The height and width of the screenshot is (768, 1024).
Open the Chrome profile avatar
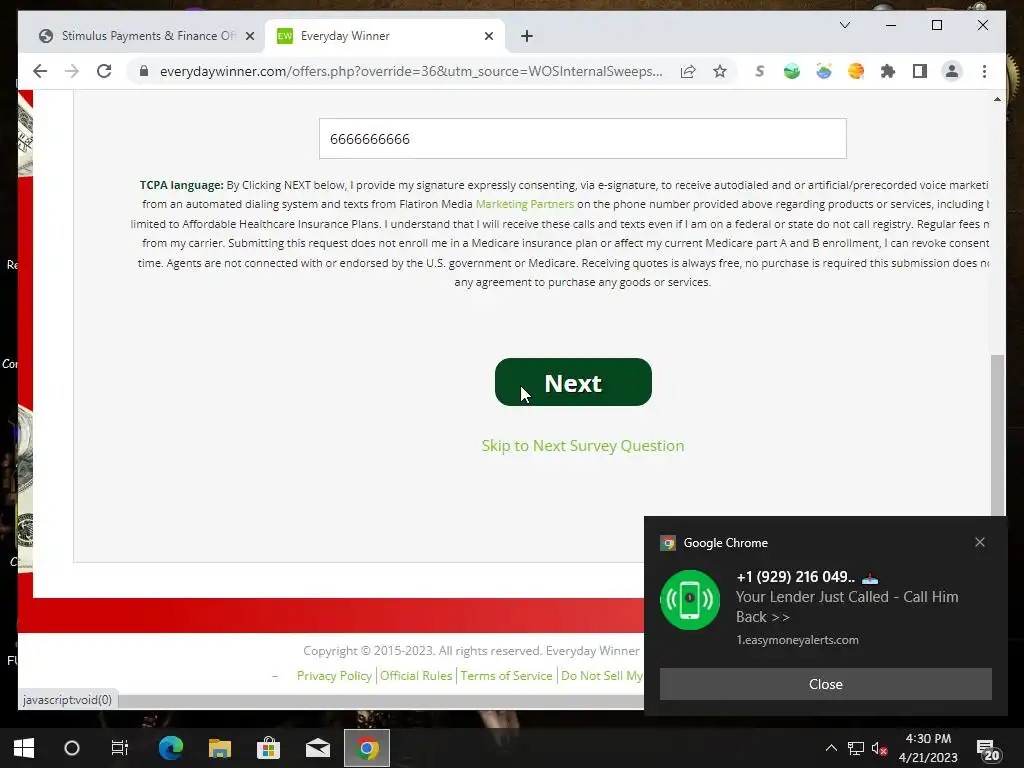pos(952,71)
